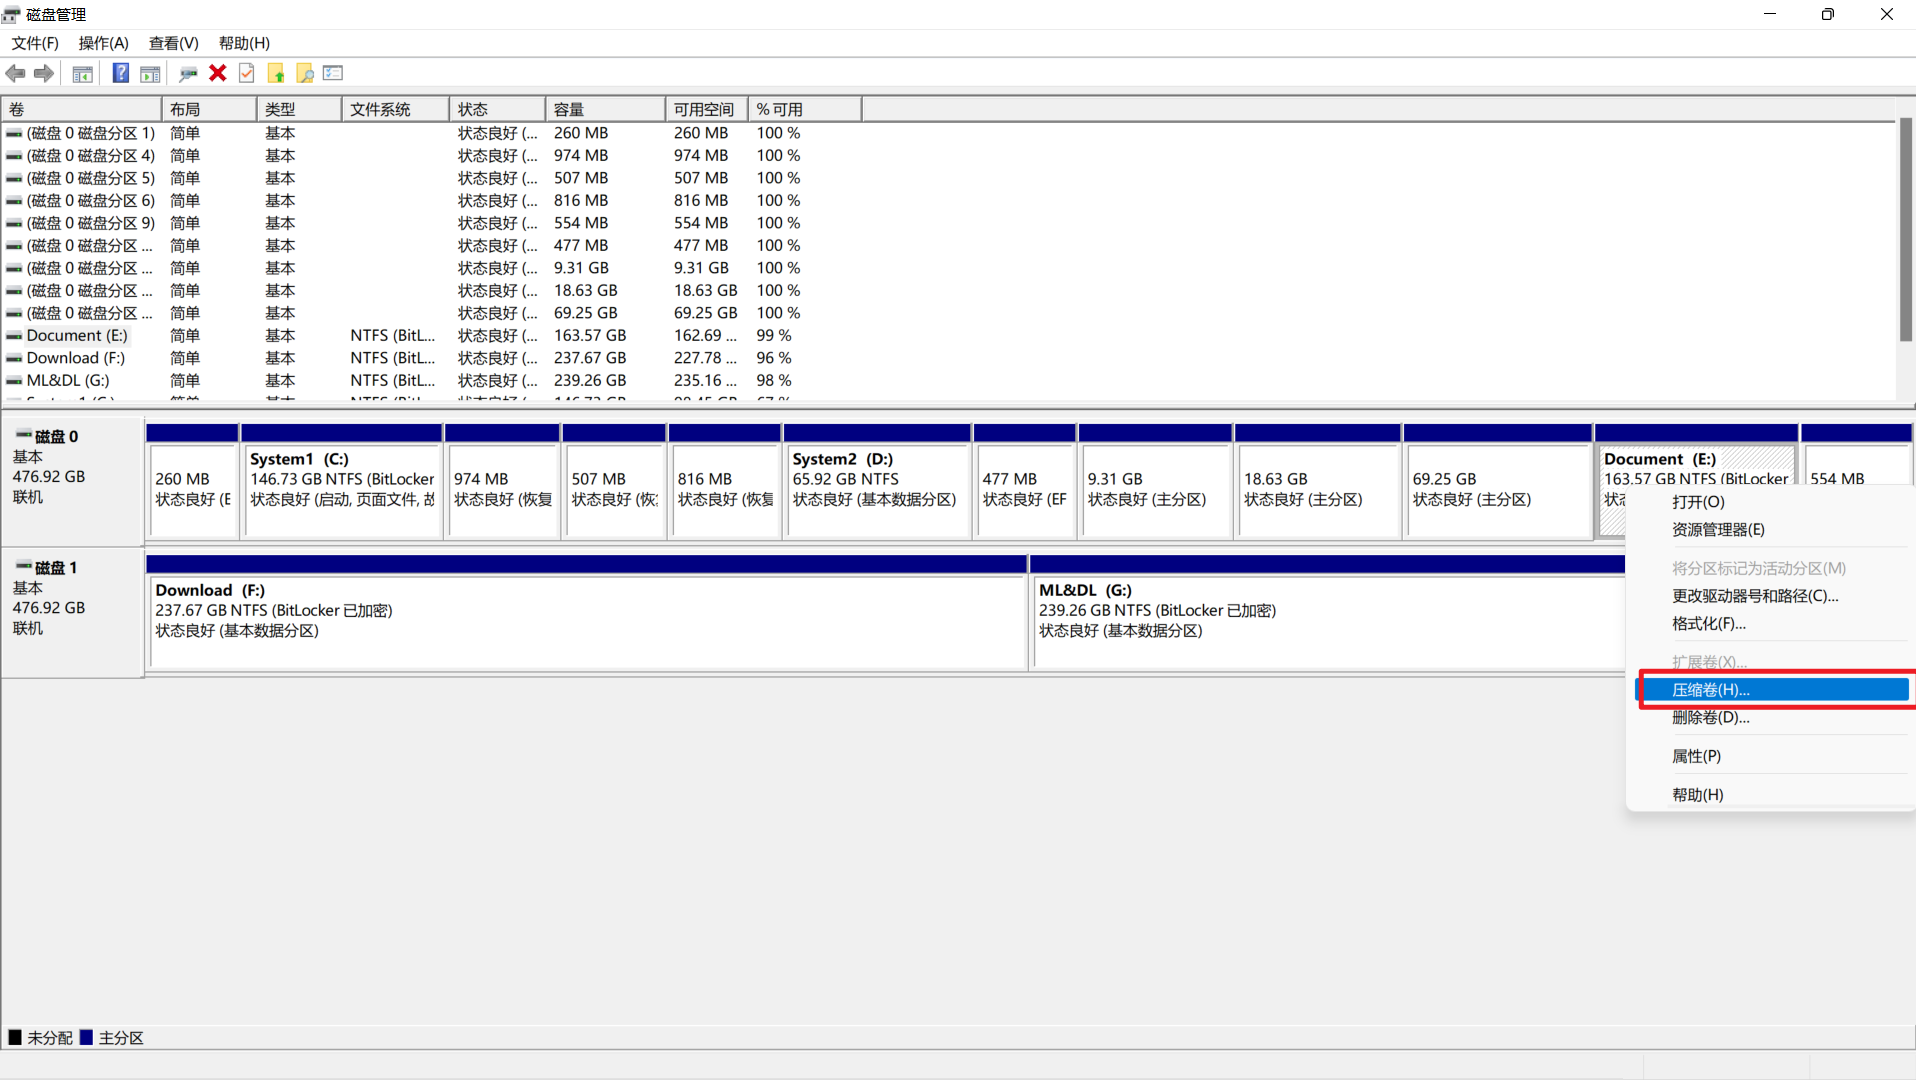Click the 磁盘 0 disk label panel
The image size is (1916, 1080).
[73, 481]
